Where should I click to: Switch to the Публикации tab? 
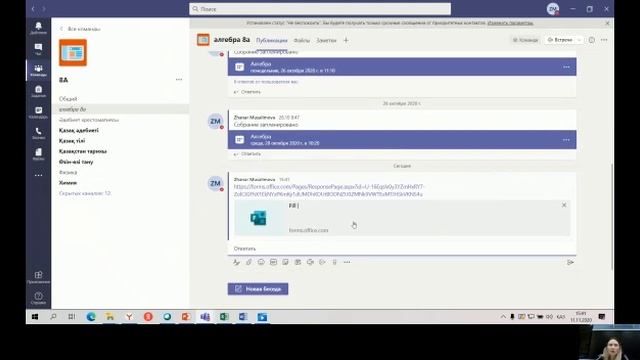click(271, 40)
